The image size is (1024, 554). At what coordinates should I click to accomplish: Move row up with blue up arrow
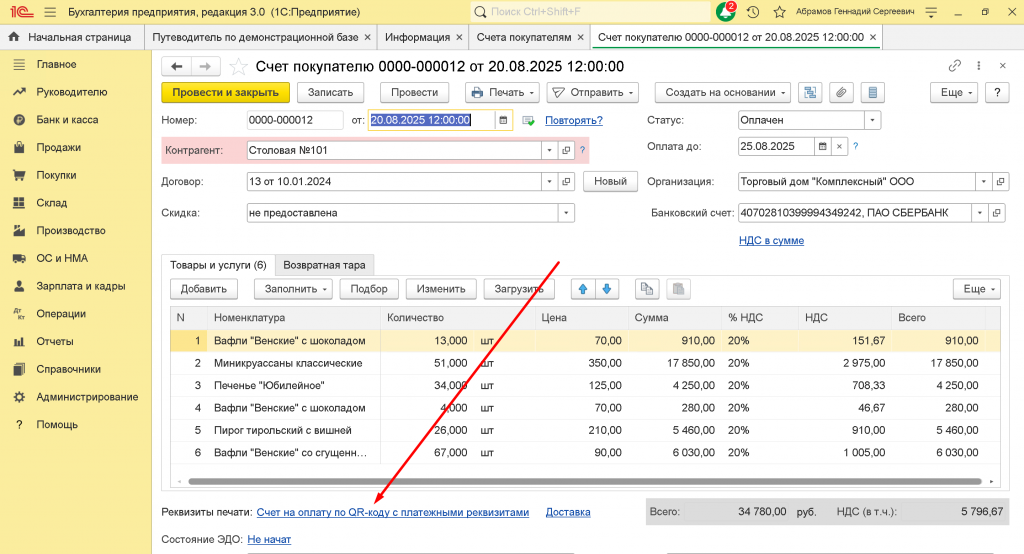point(583,289)
